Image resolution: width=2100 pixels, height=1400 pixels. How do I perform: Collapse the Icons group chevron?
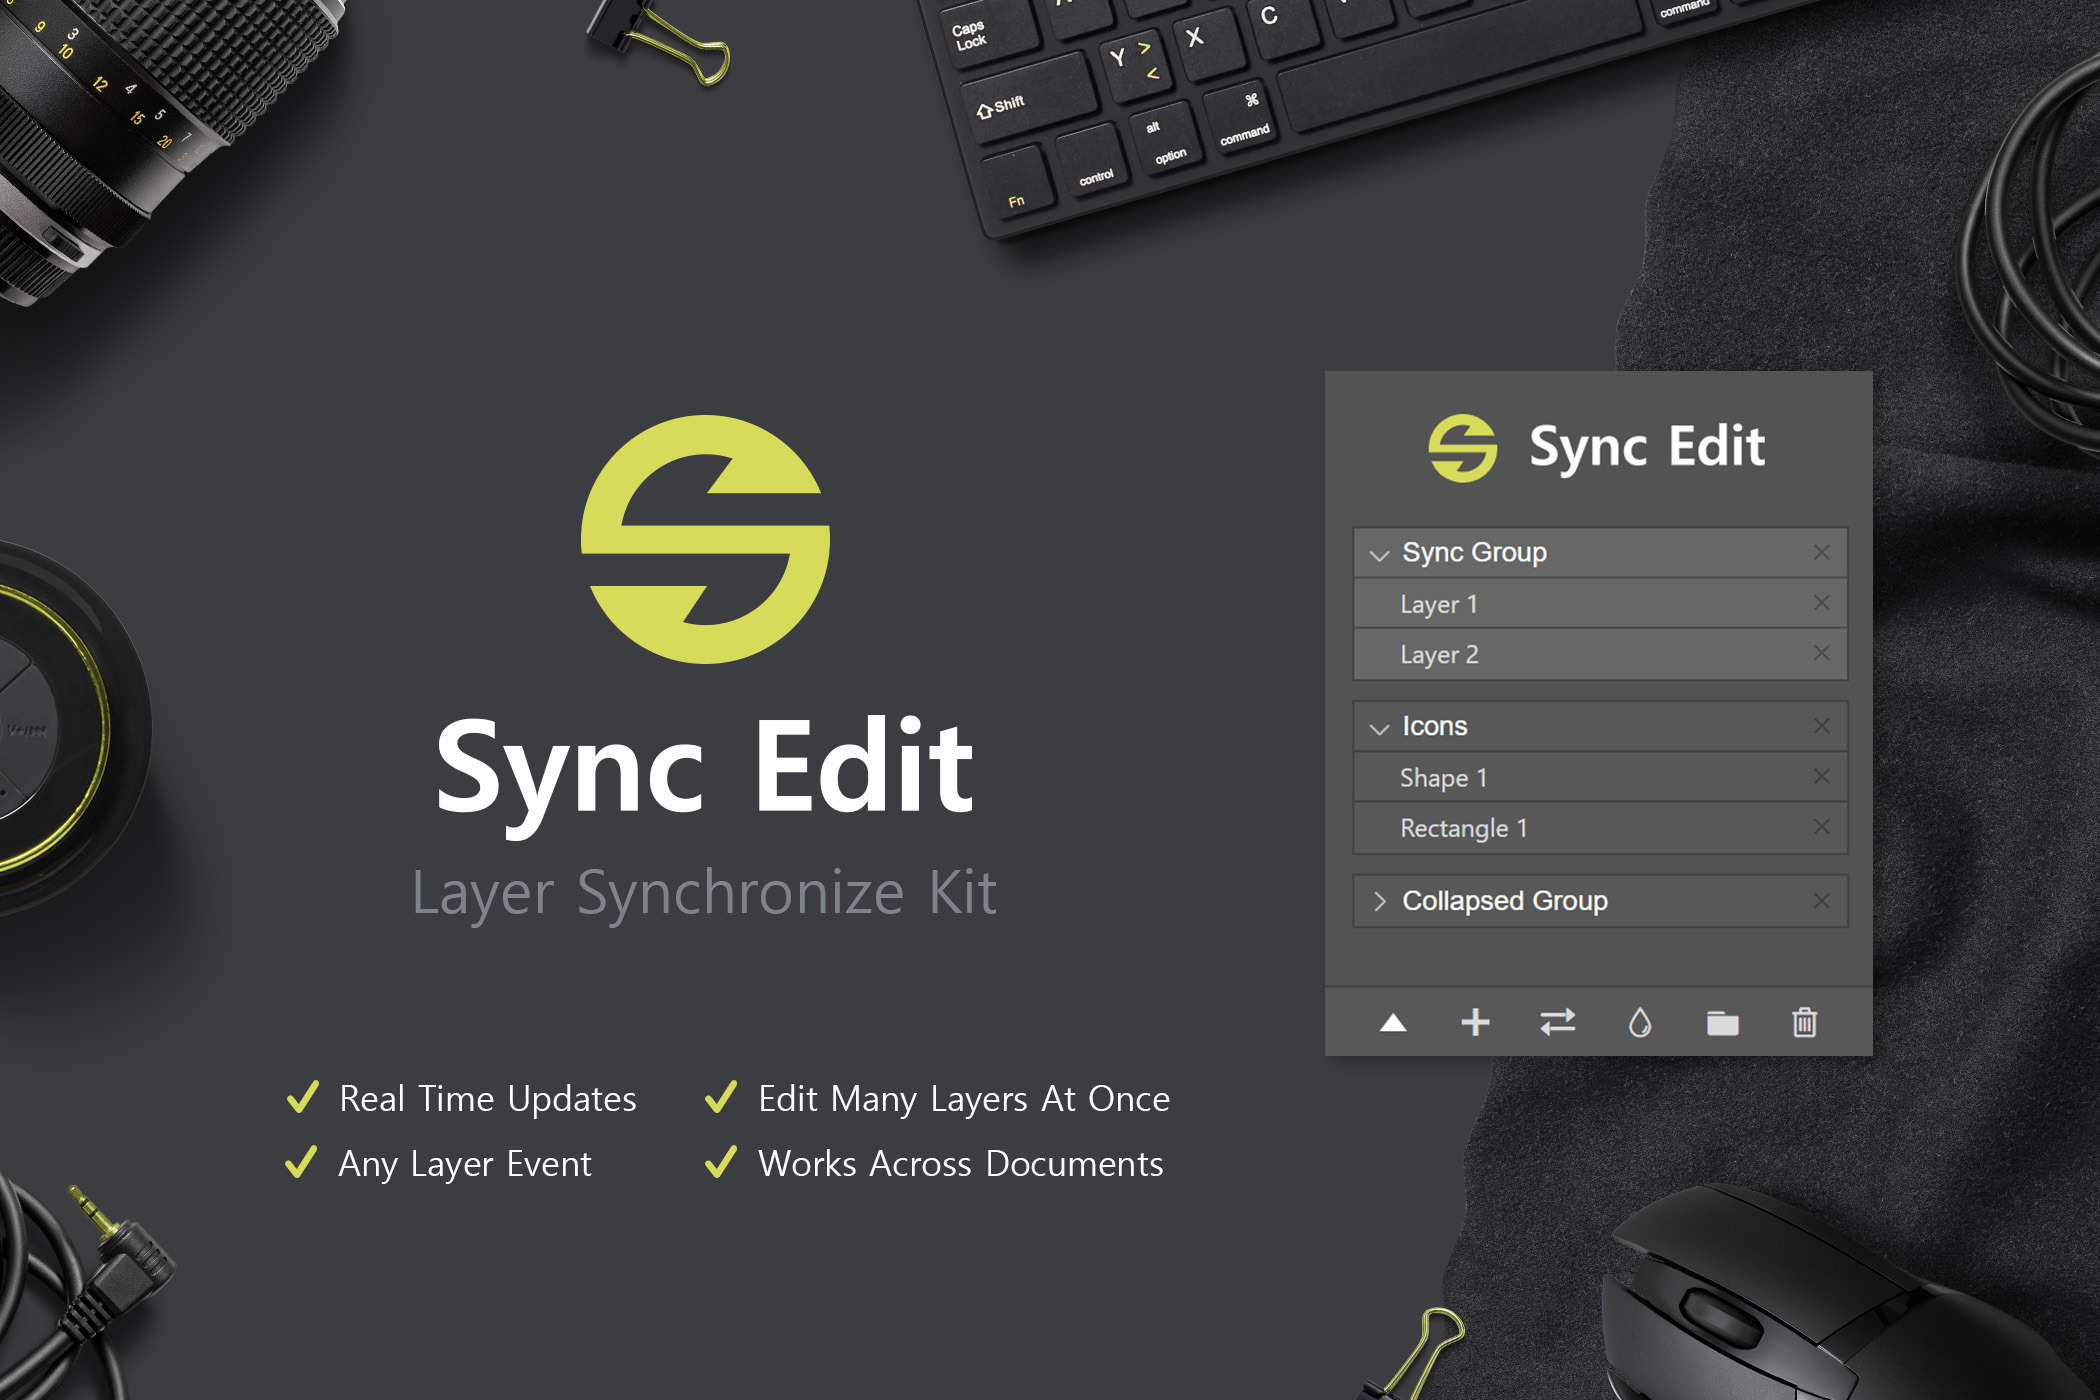point(1380,729)
